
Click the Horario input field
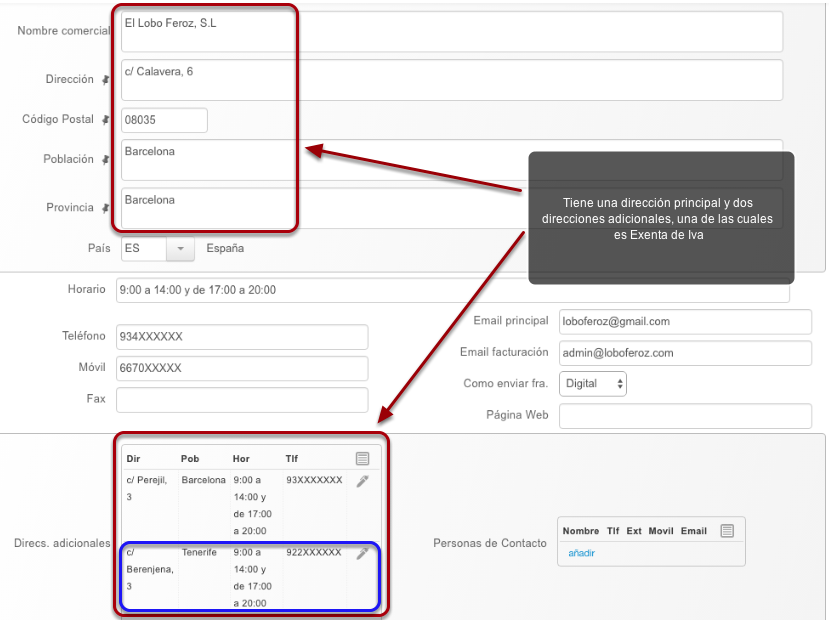click(453, 290)
